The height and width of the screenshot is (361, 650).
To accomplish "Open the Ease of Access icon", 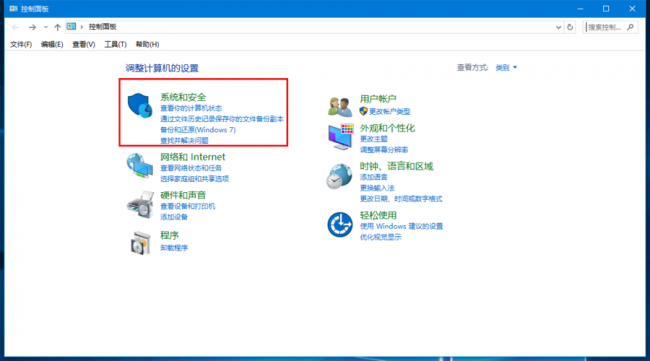I will point(340,225).
